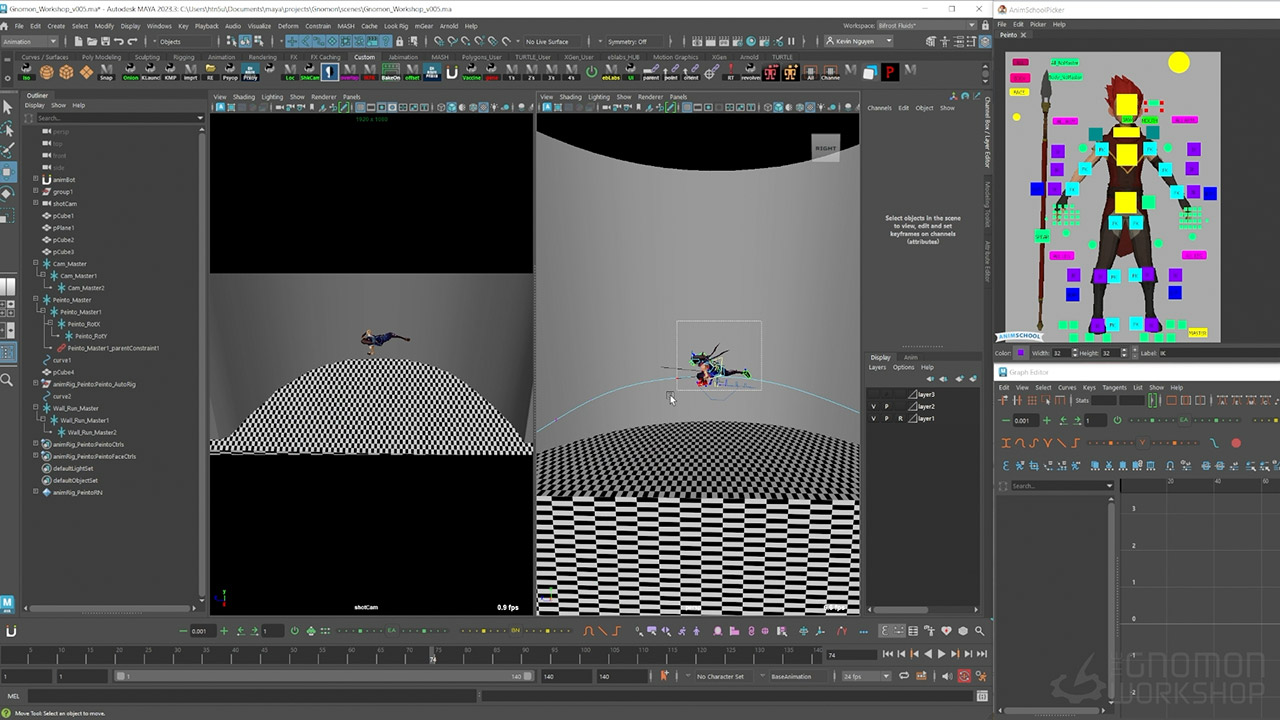Toggle the R display type on layer1

tap(900, 419)
